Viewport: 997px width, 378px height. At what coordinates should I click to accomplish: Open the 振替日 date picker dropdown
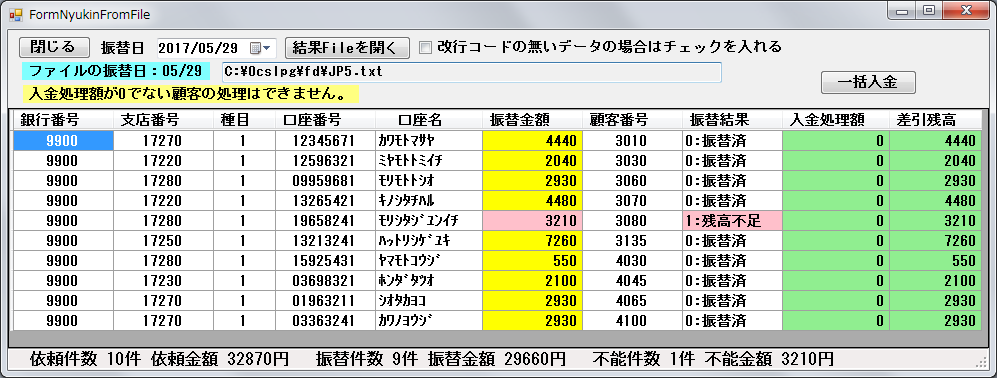[x=261, y=48]
